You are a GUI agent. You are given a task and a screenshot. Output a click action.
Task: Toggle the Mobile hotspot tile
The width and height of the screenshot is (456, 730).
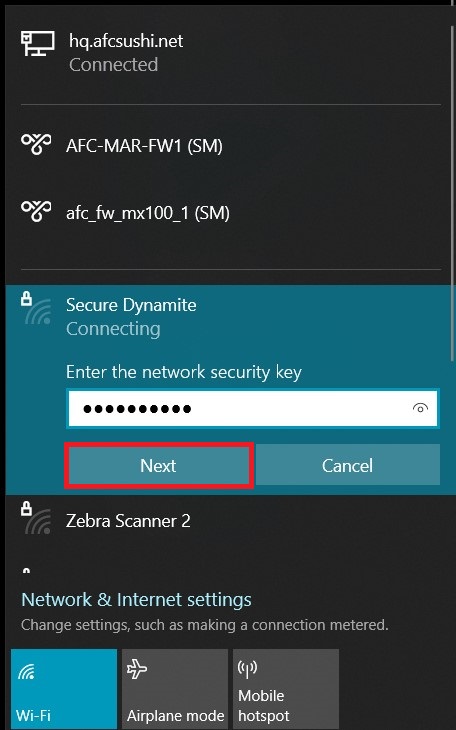[286, 689]
